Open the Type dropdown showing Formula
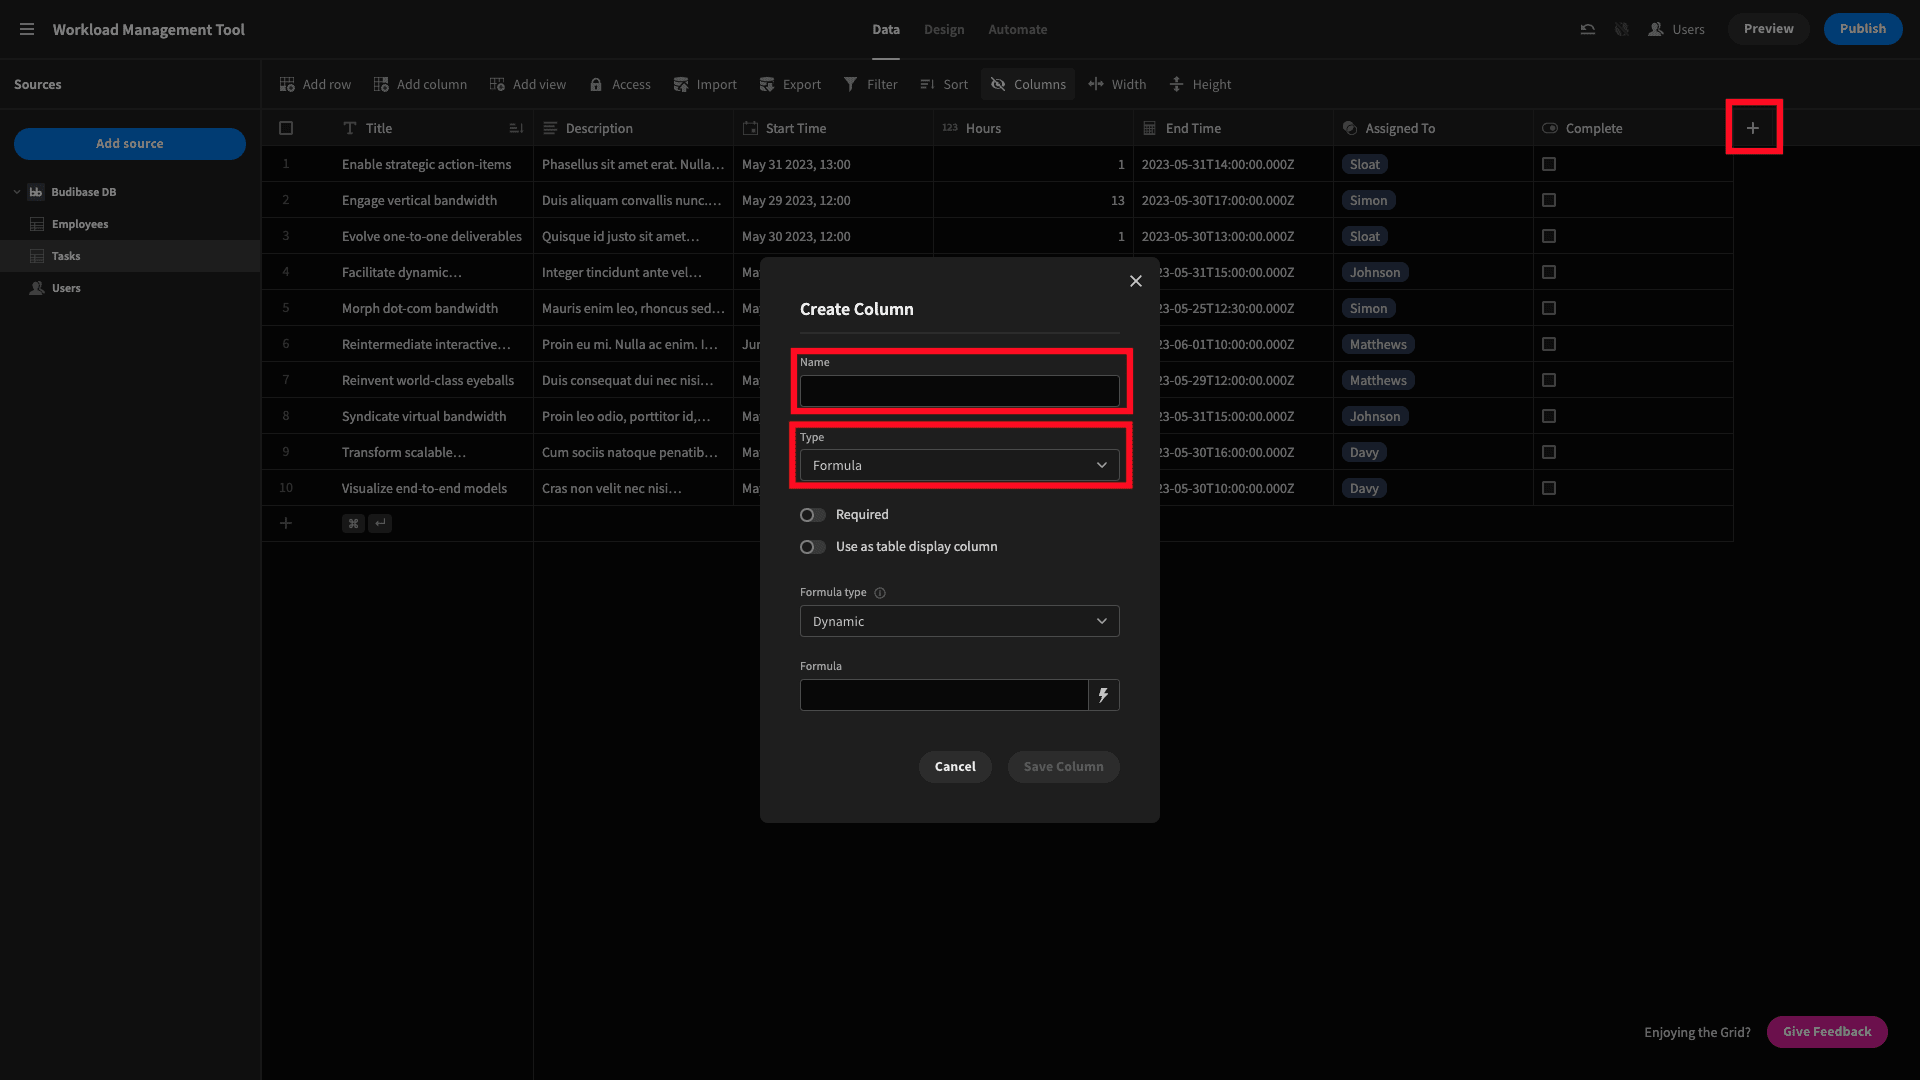 (x=960, y=465)
